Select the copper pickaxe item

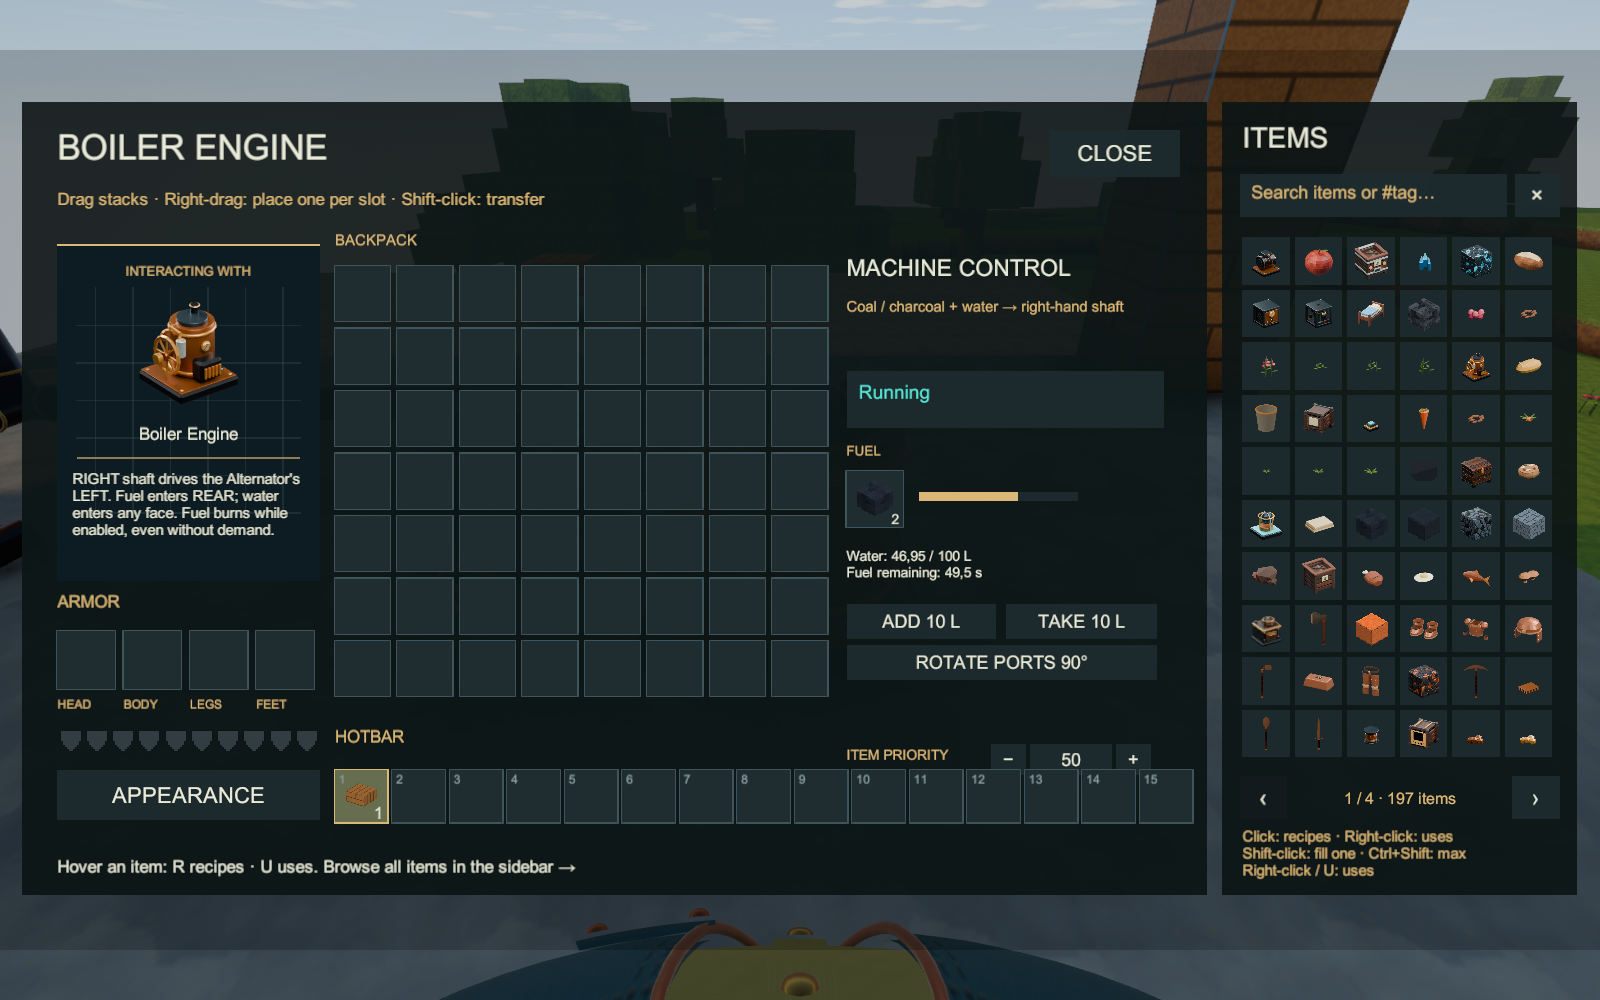coord(1475,681)
